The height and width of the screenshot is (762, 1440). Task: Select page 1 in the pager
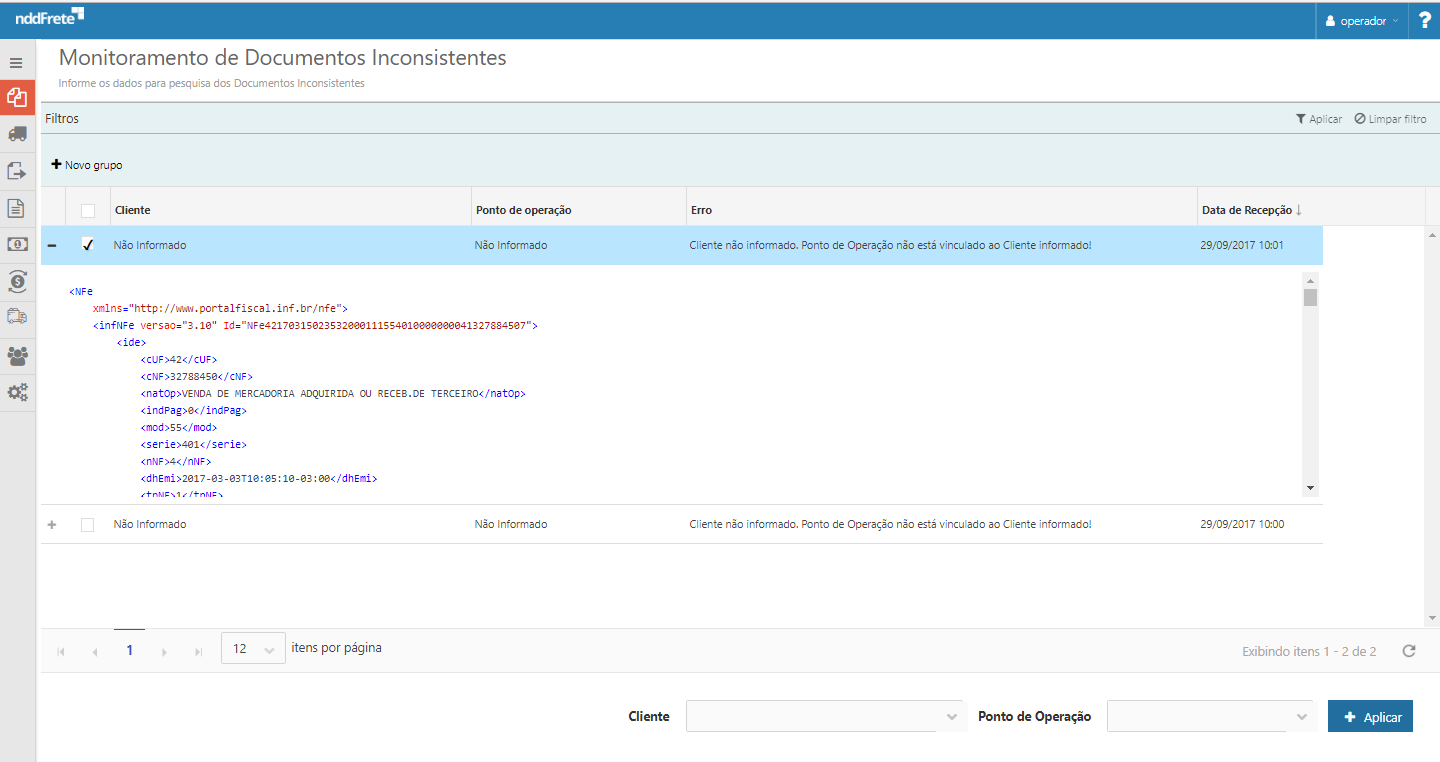[x=130, y=650]
